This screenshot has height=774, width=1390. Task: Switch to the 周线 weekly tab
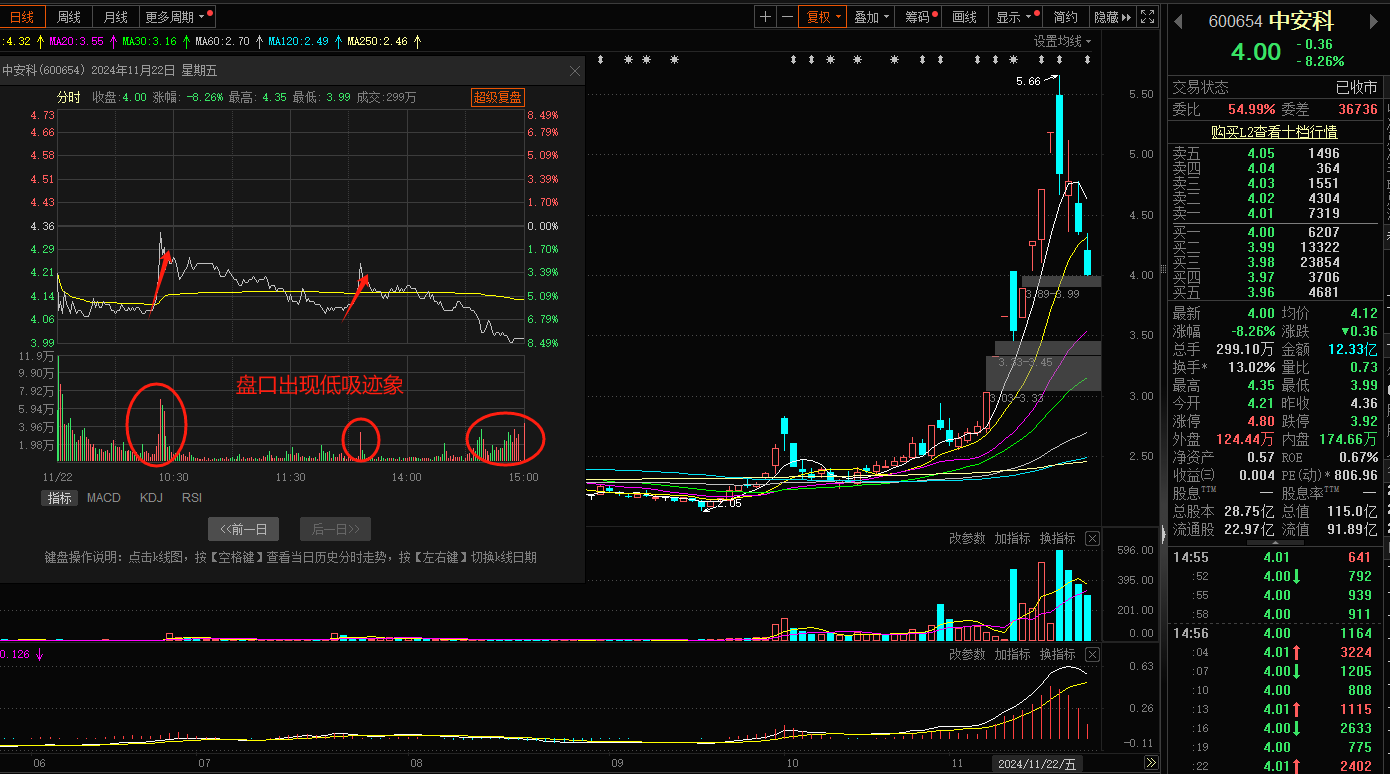point(69,17)
